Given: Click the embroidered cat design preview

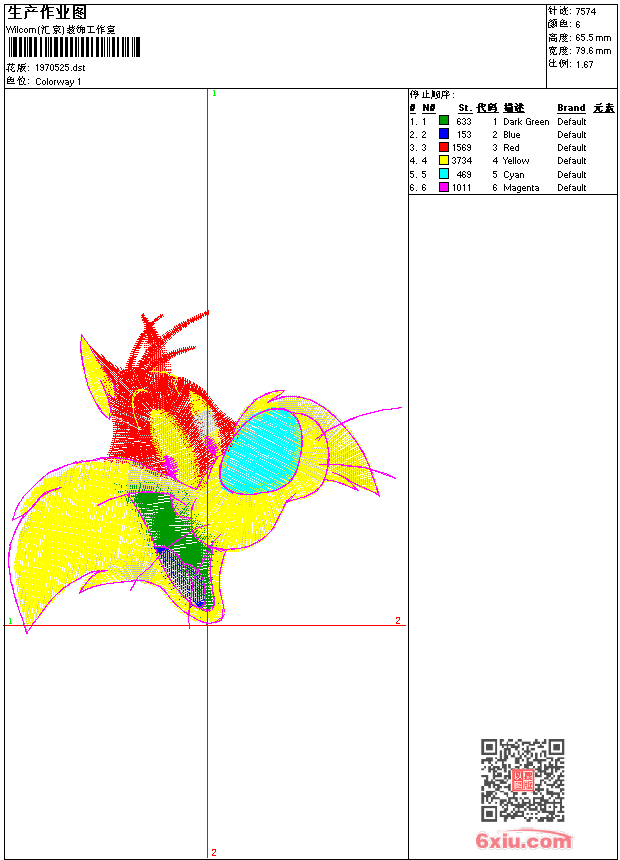Looking at the screenshot, I should [x=204, y=473].
